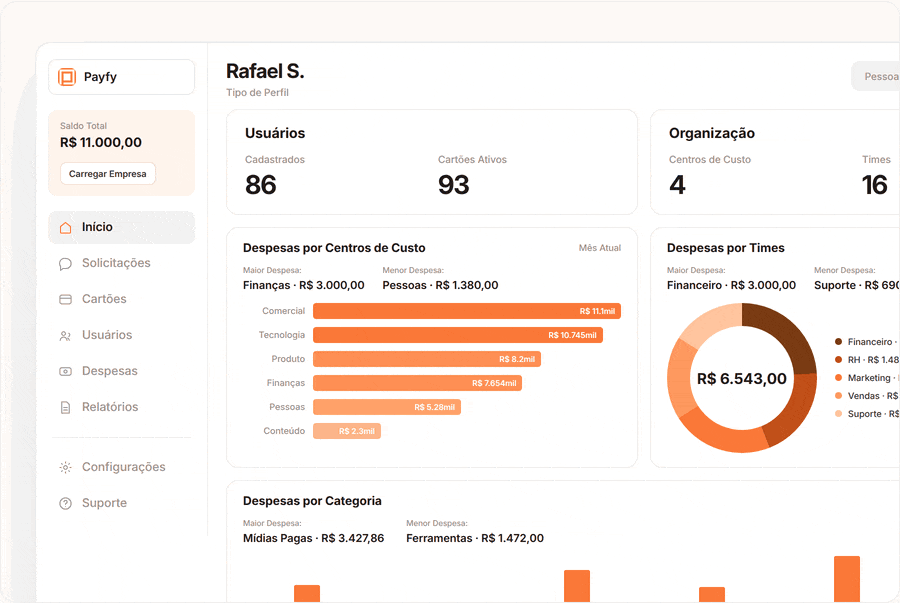
Task: Click the Vendas legend color dot
Action: tap(838, 396)
